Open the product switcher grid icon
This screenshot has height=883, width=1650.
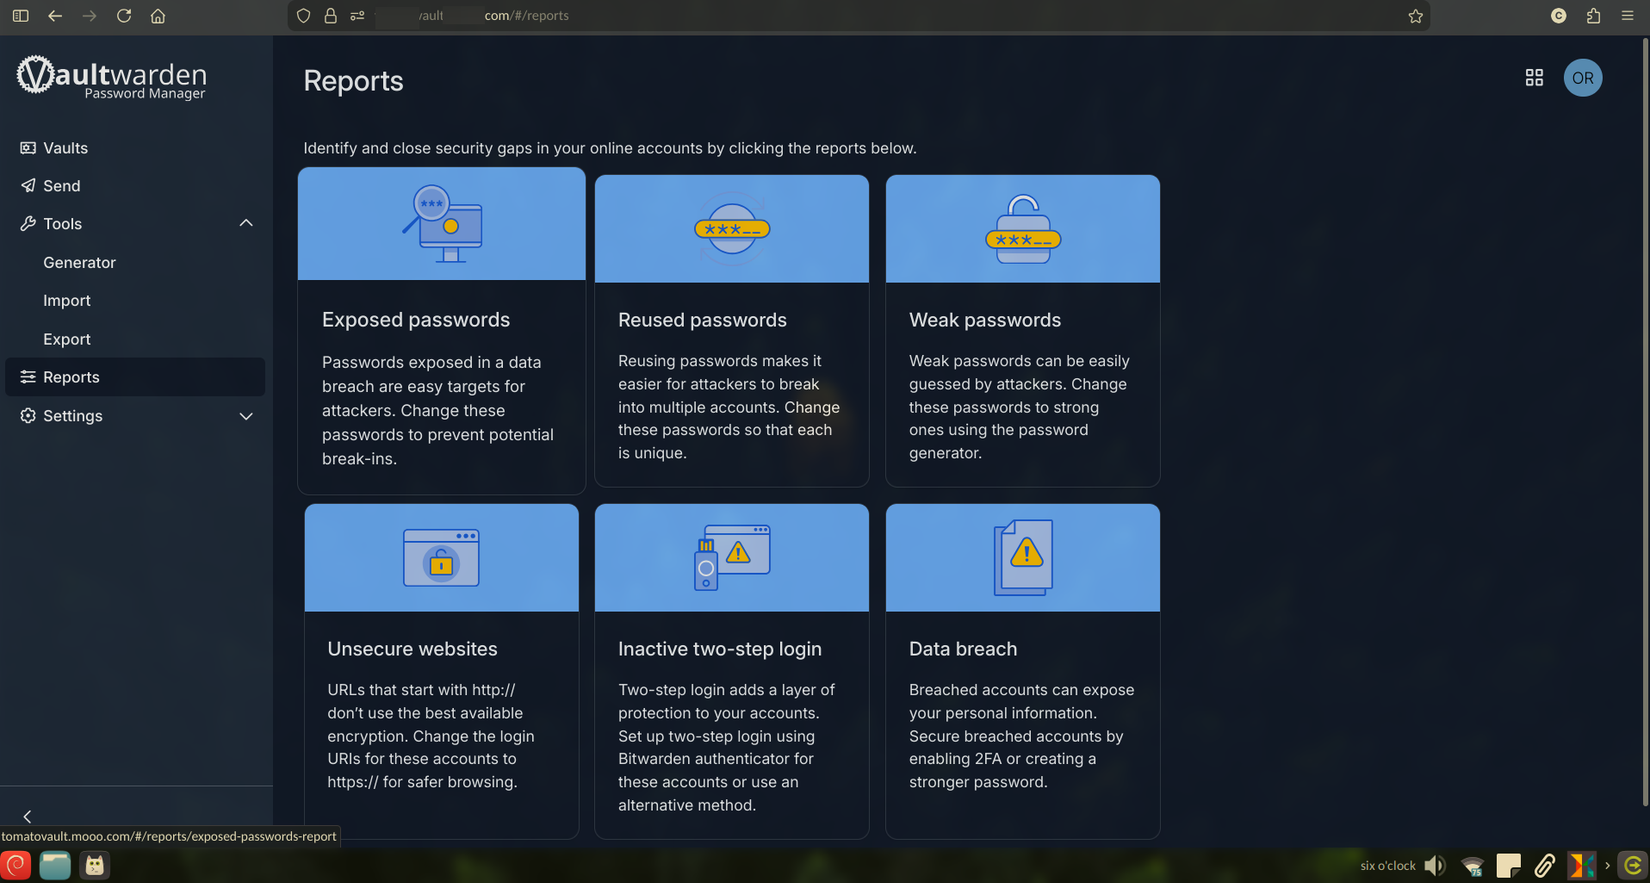pyautogui.click(x=1534, y=78)
